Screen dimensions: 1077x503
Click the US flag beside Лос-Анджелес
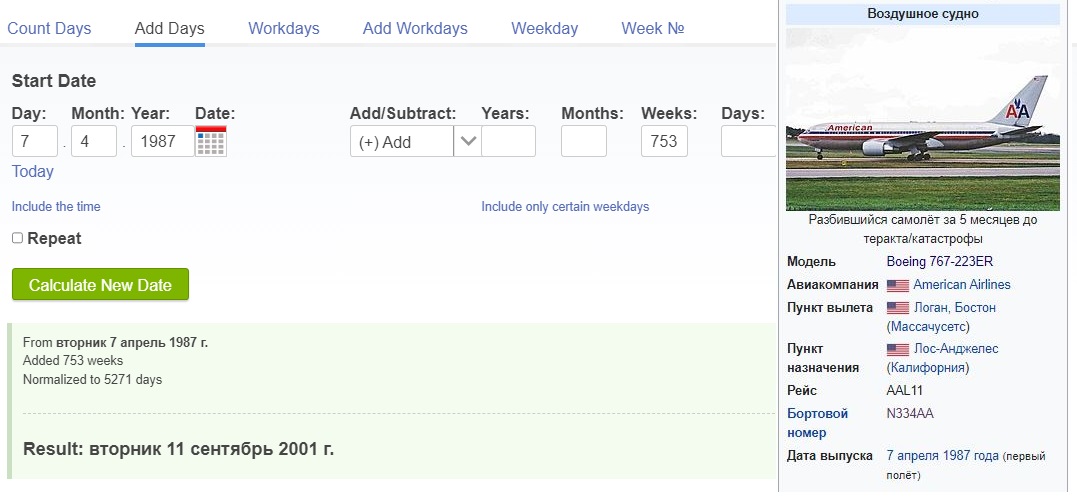(x=898, y=349)
